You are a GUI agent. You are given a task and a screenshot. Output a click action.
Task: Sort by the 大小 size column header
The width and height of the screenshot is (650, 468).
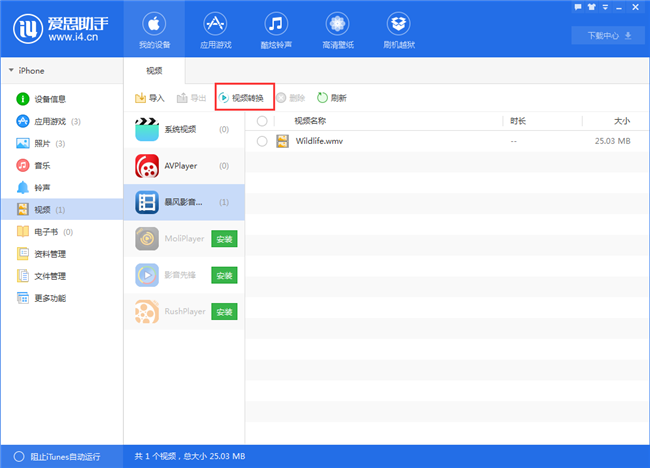click(621, 121)
